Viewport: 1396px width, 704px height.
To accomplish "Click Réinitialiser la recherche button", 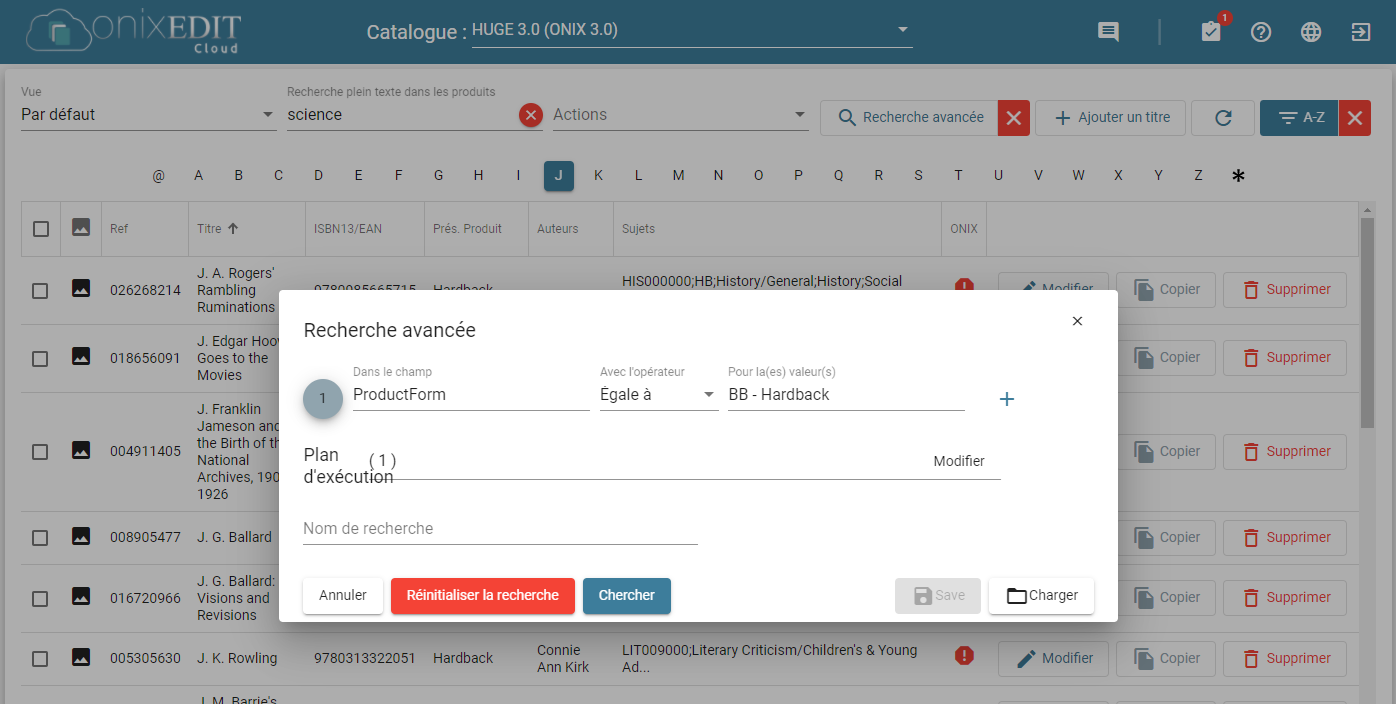I will pyautogui.click(x=483, y=595).
